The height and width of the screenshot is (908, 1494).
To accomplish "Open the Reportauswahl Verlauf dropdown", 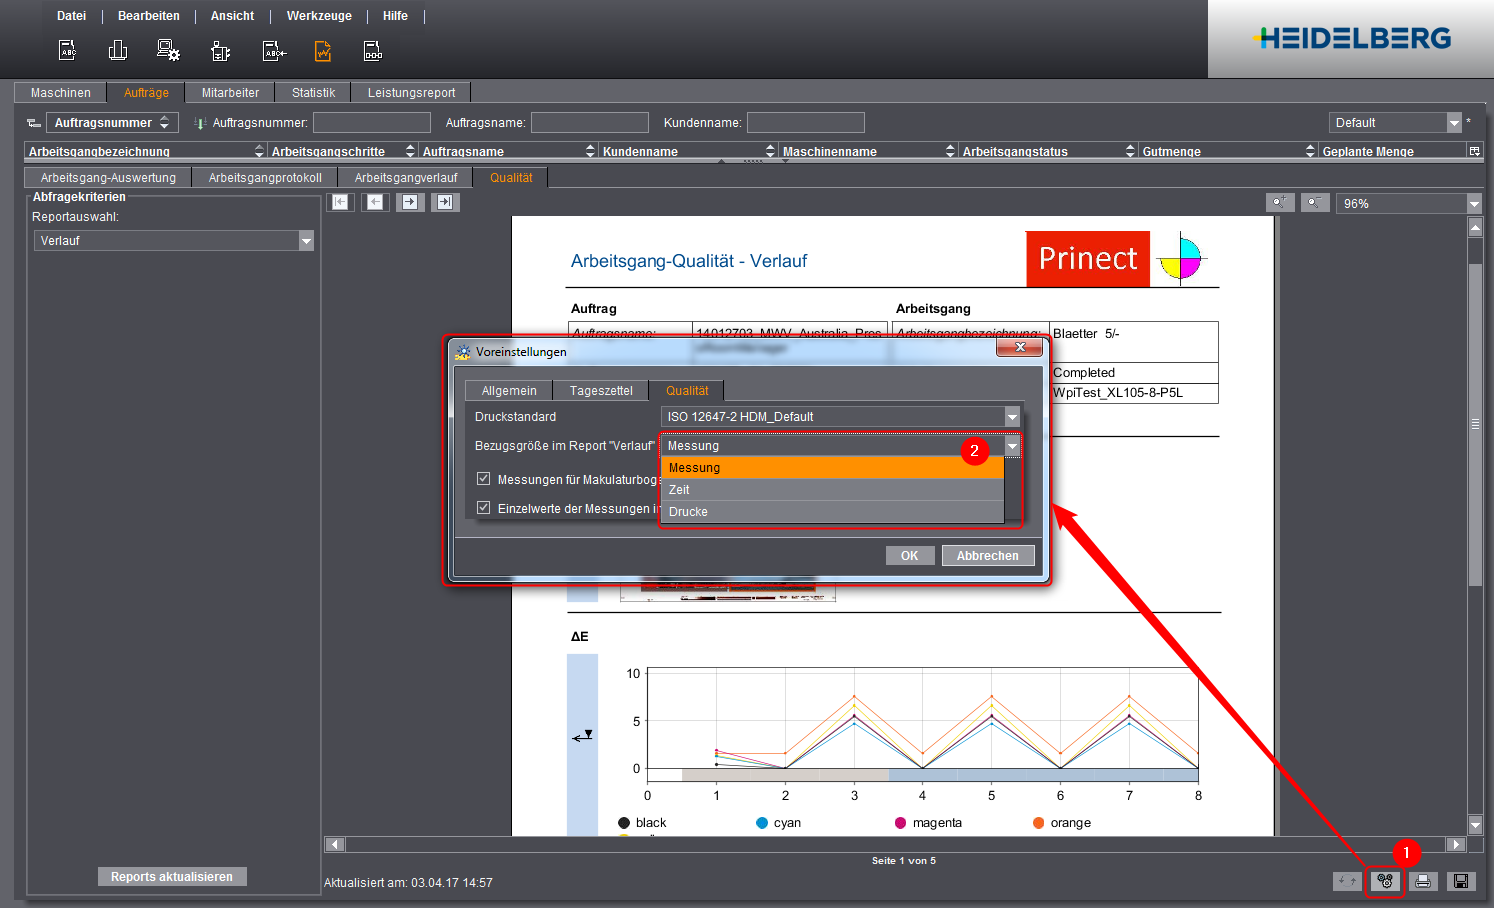I will [x=306, y=241].
